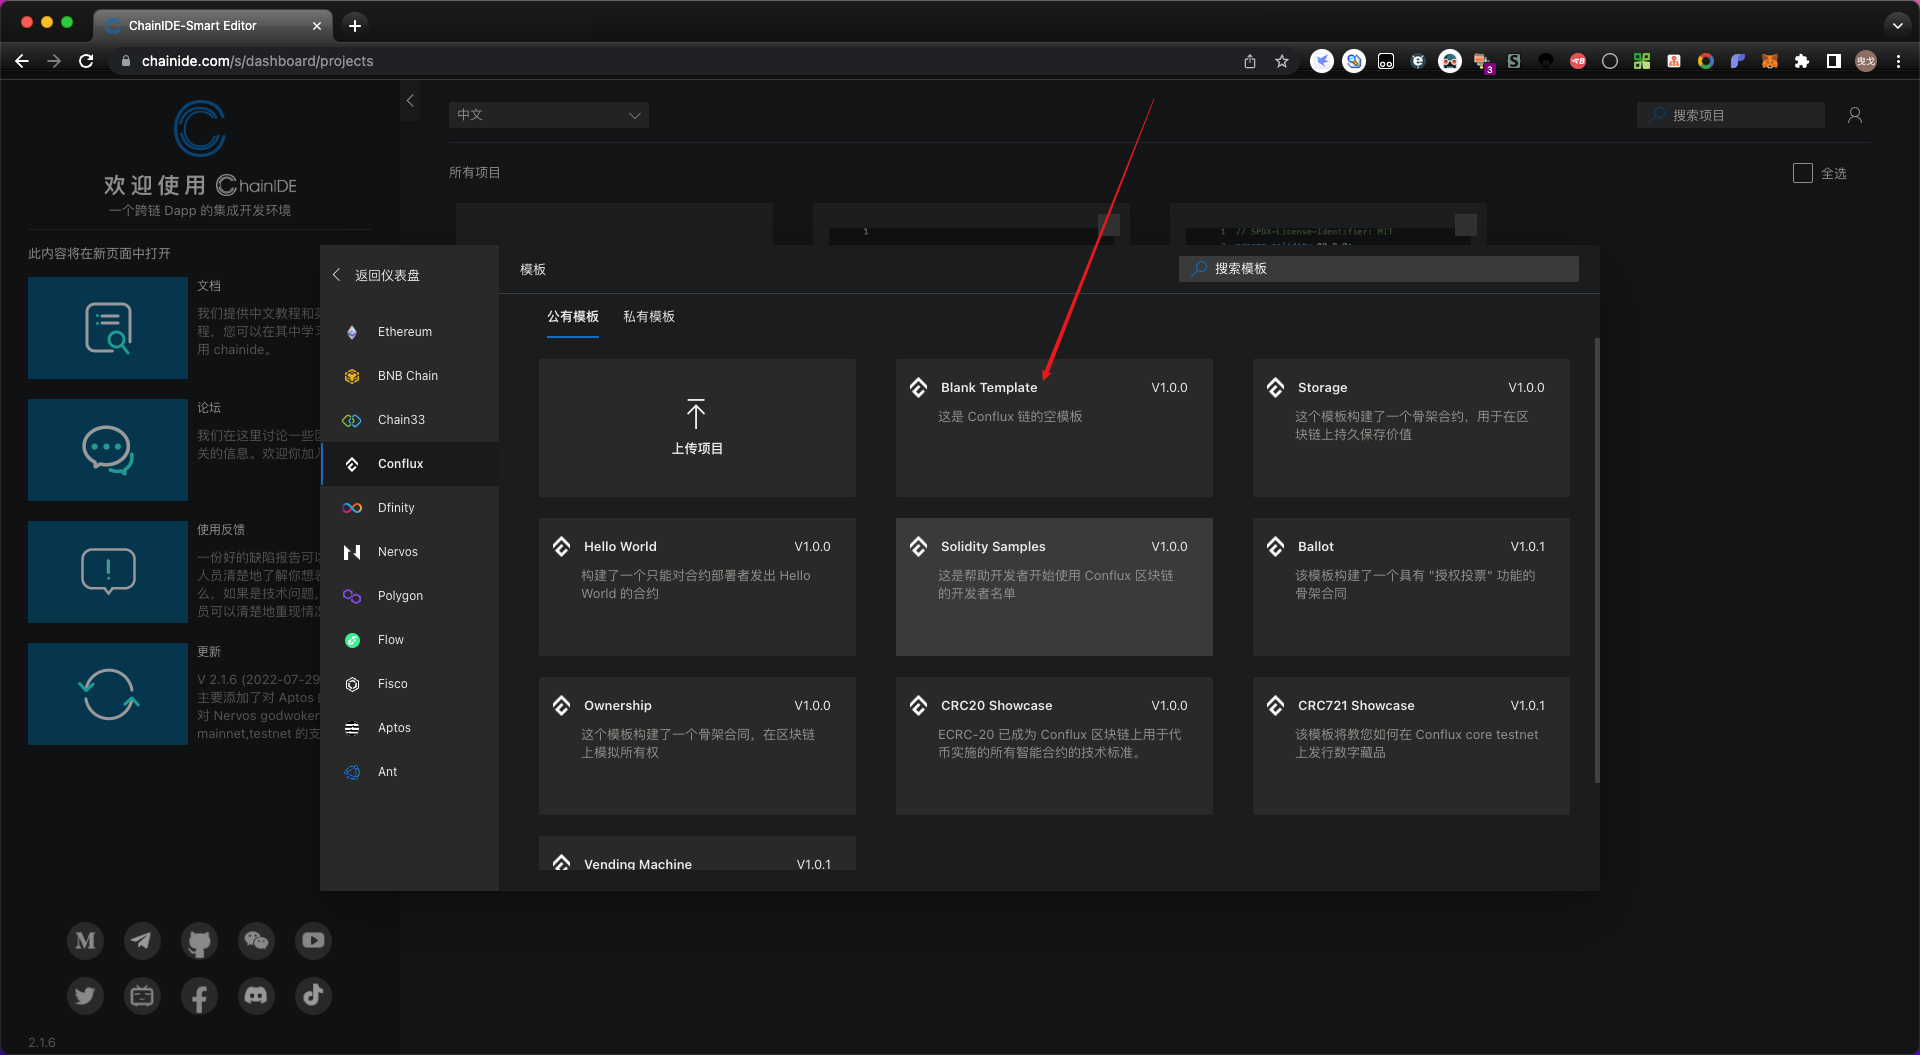Viewport: 1920px width, 1055px height.
Task: Click the 搜索项目 search field
Action: [x=1731, y=115]
